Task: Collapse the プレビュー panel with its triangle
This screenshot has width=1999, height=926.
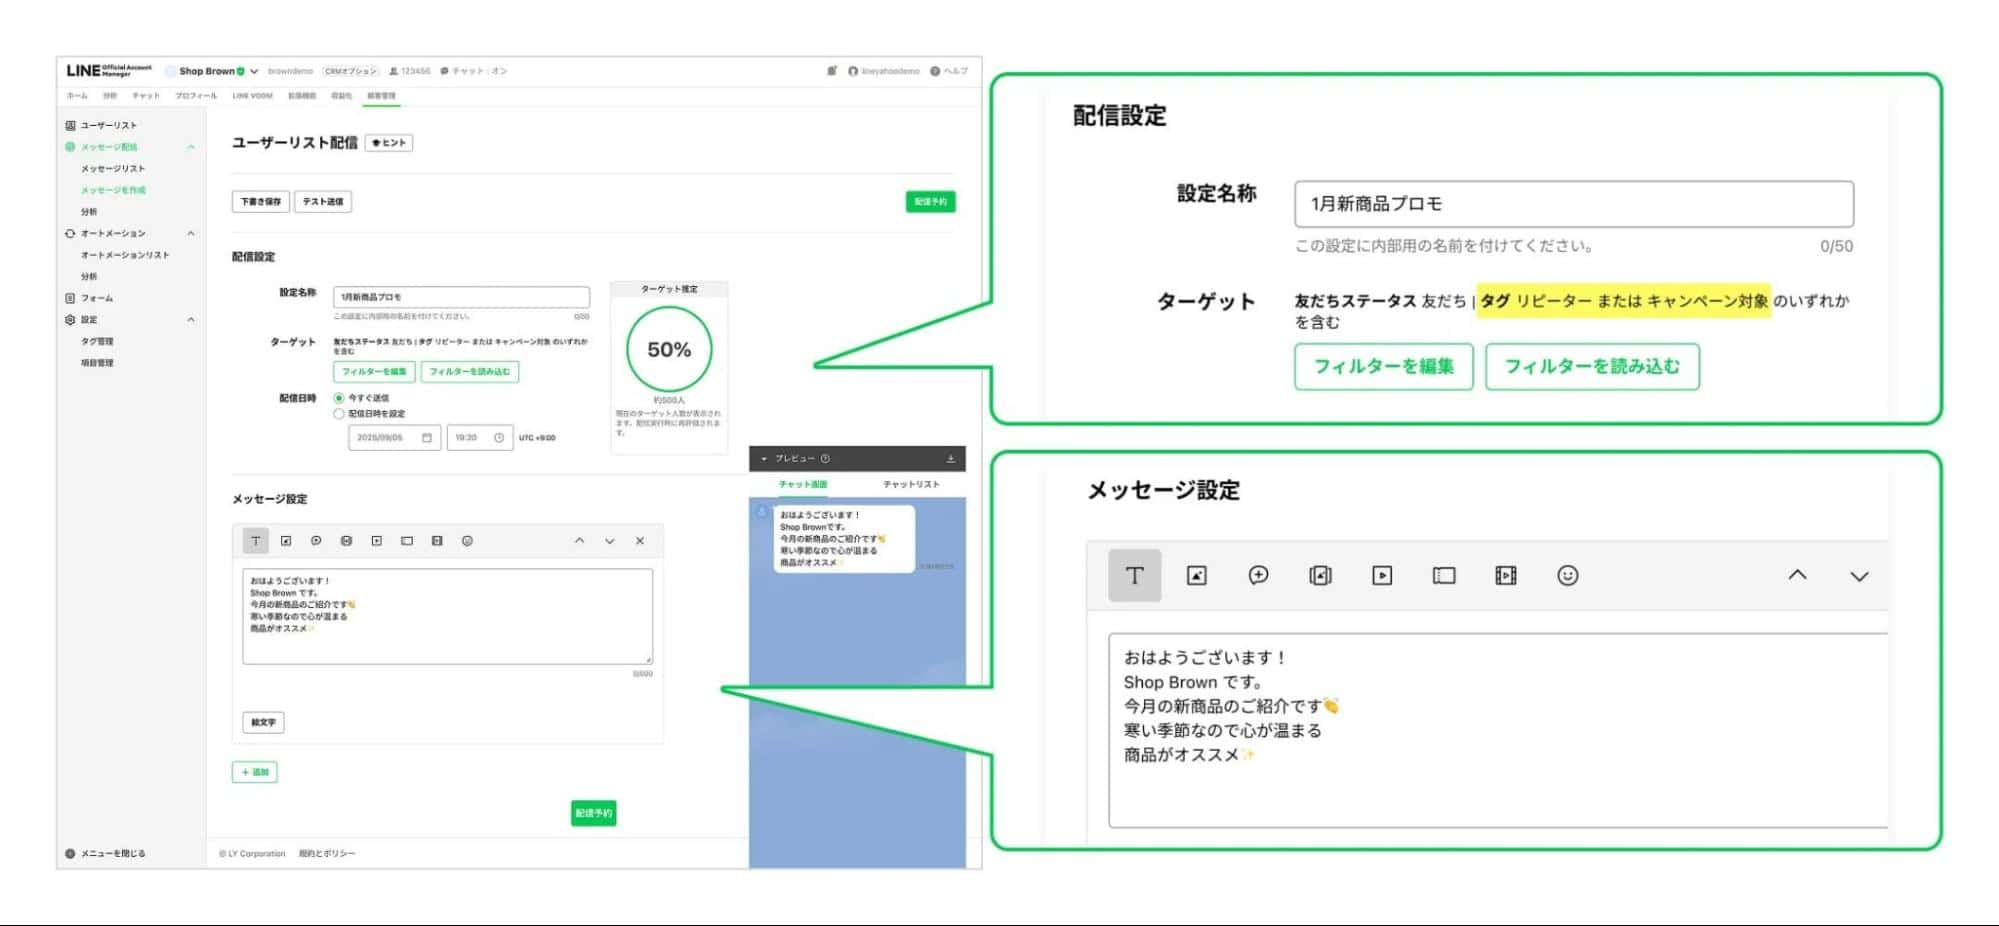Action: [764, 459]
